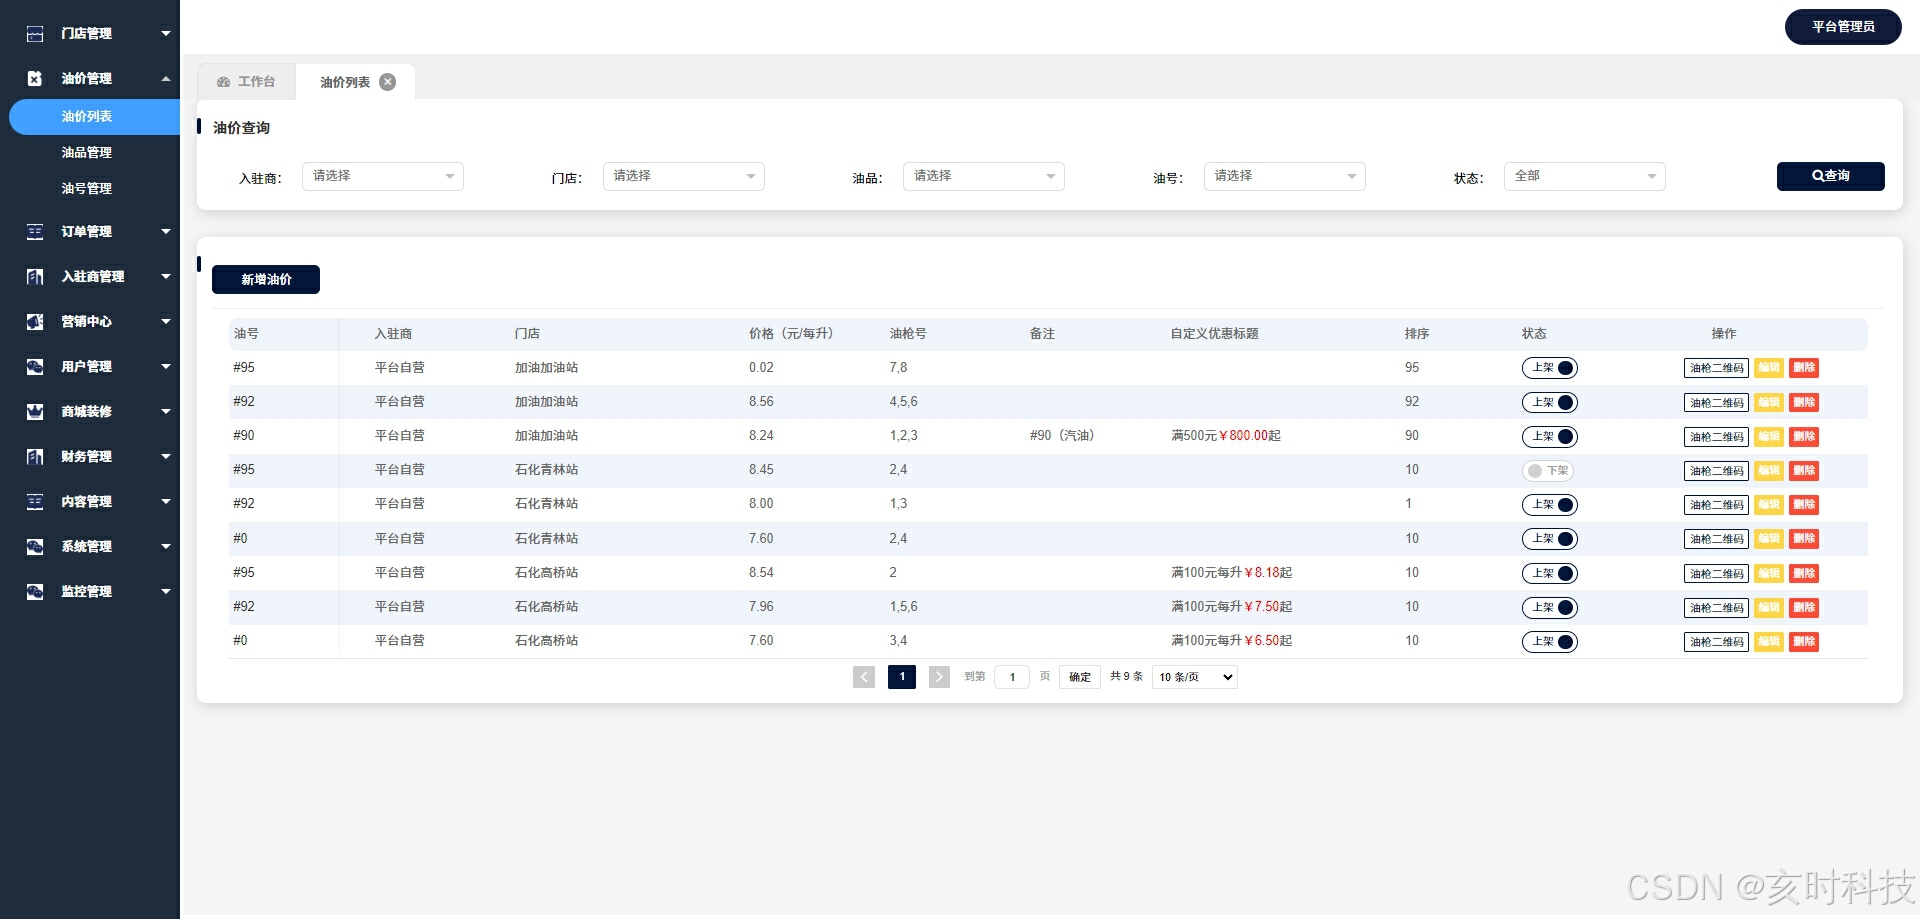Open 油号管理 in the sidebar
This screenshot has width=1920, height=919.
tap(87, 189)
